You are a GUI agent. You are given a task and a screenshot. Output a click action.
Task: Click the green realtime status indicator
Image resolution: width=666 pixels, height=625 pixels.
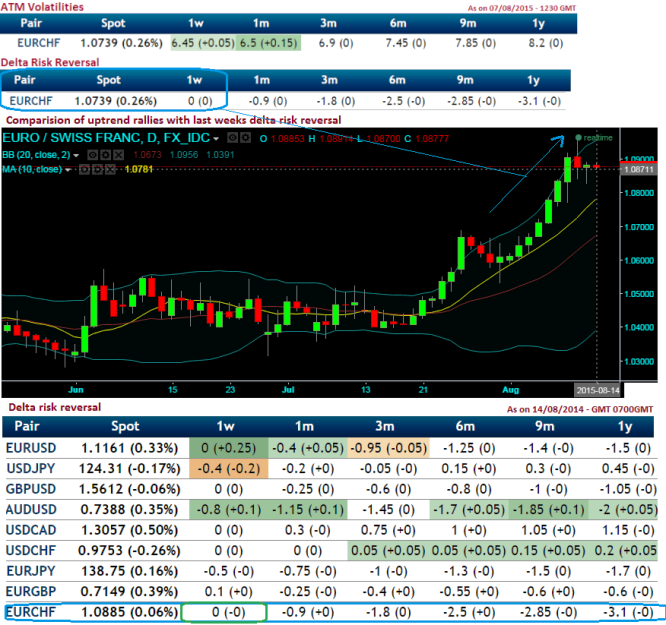pos(579,137)
